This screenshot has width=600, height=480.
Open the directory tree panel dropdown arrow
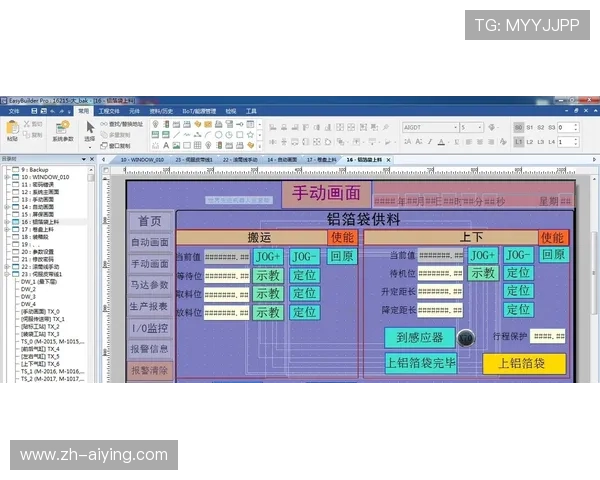tap(83, 159)
